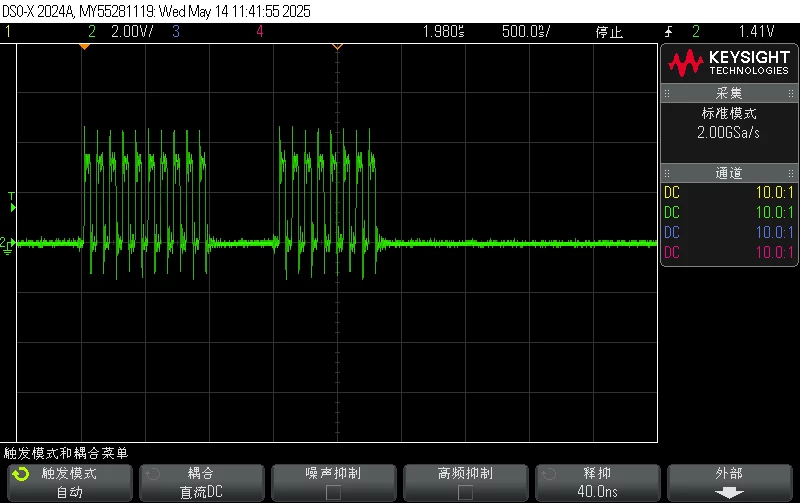Click the down arrow on the 外部 softkey
This screenshot has height=503, width=800.
click(729, 492)
